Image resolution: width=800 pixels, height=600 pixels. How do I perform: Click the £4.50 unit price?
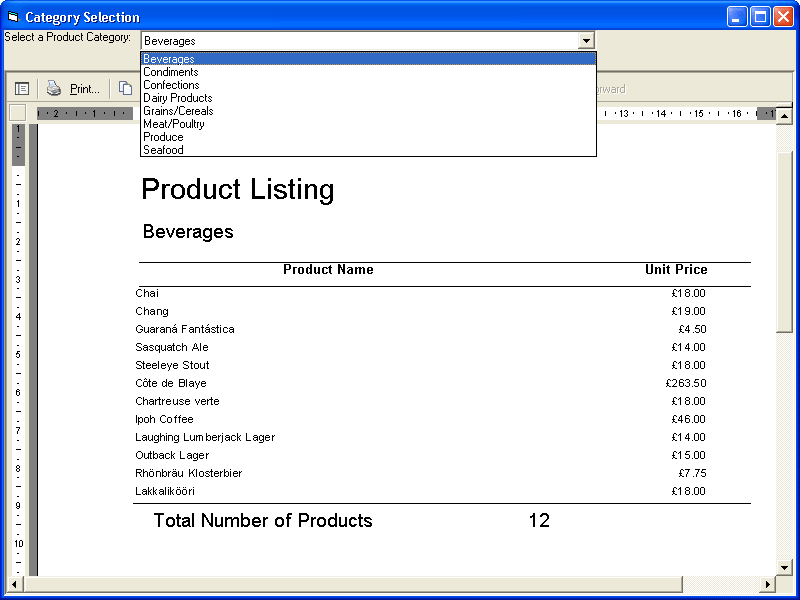coord(692,329)
